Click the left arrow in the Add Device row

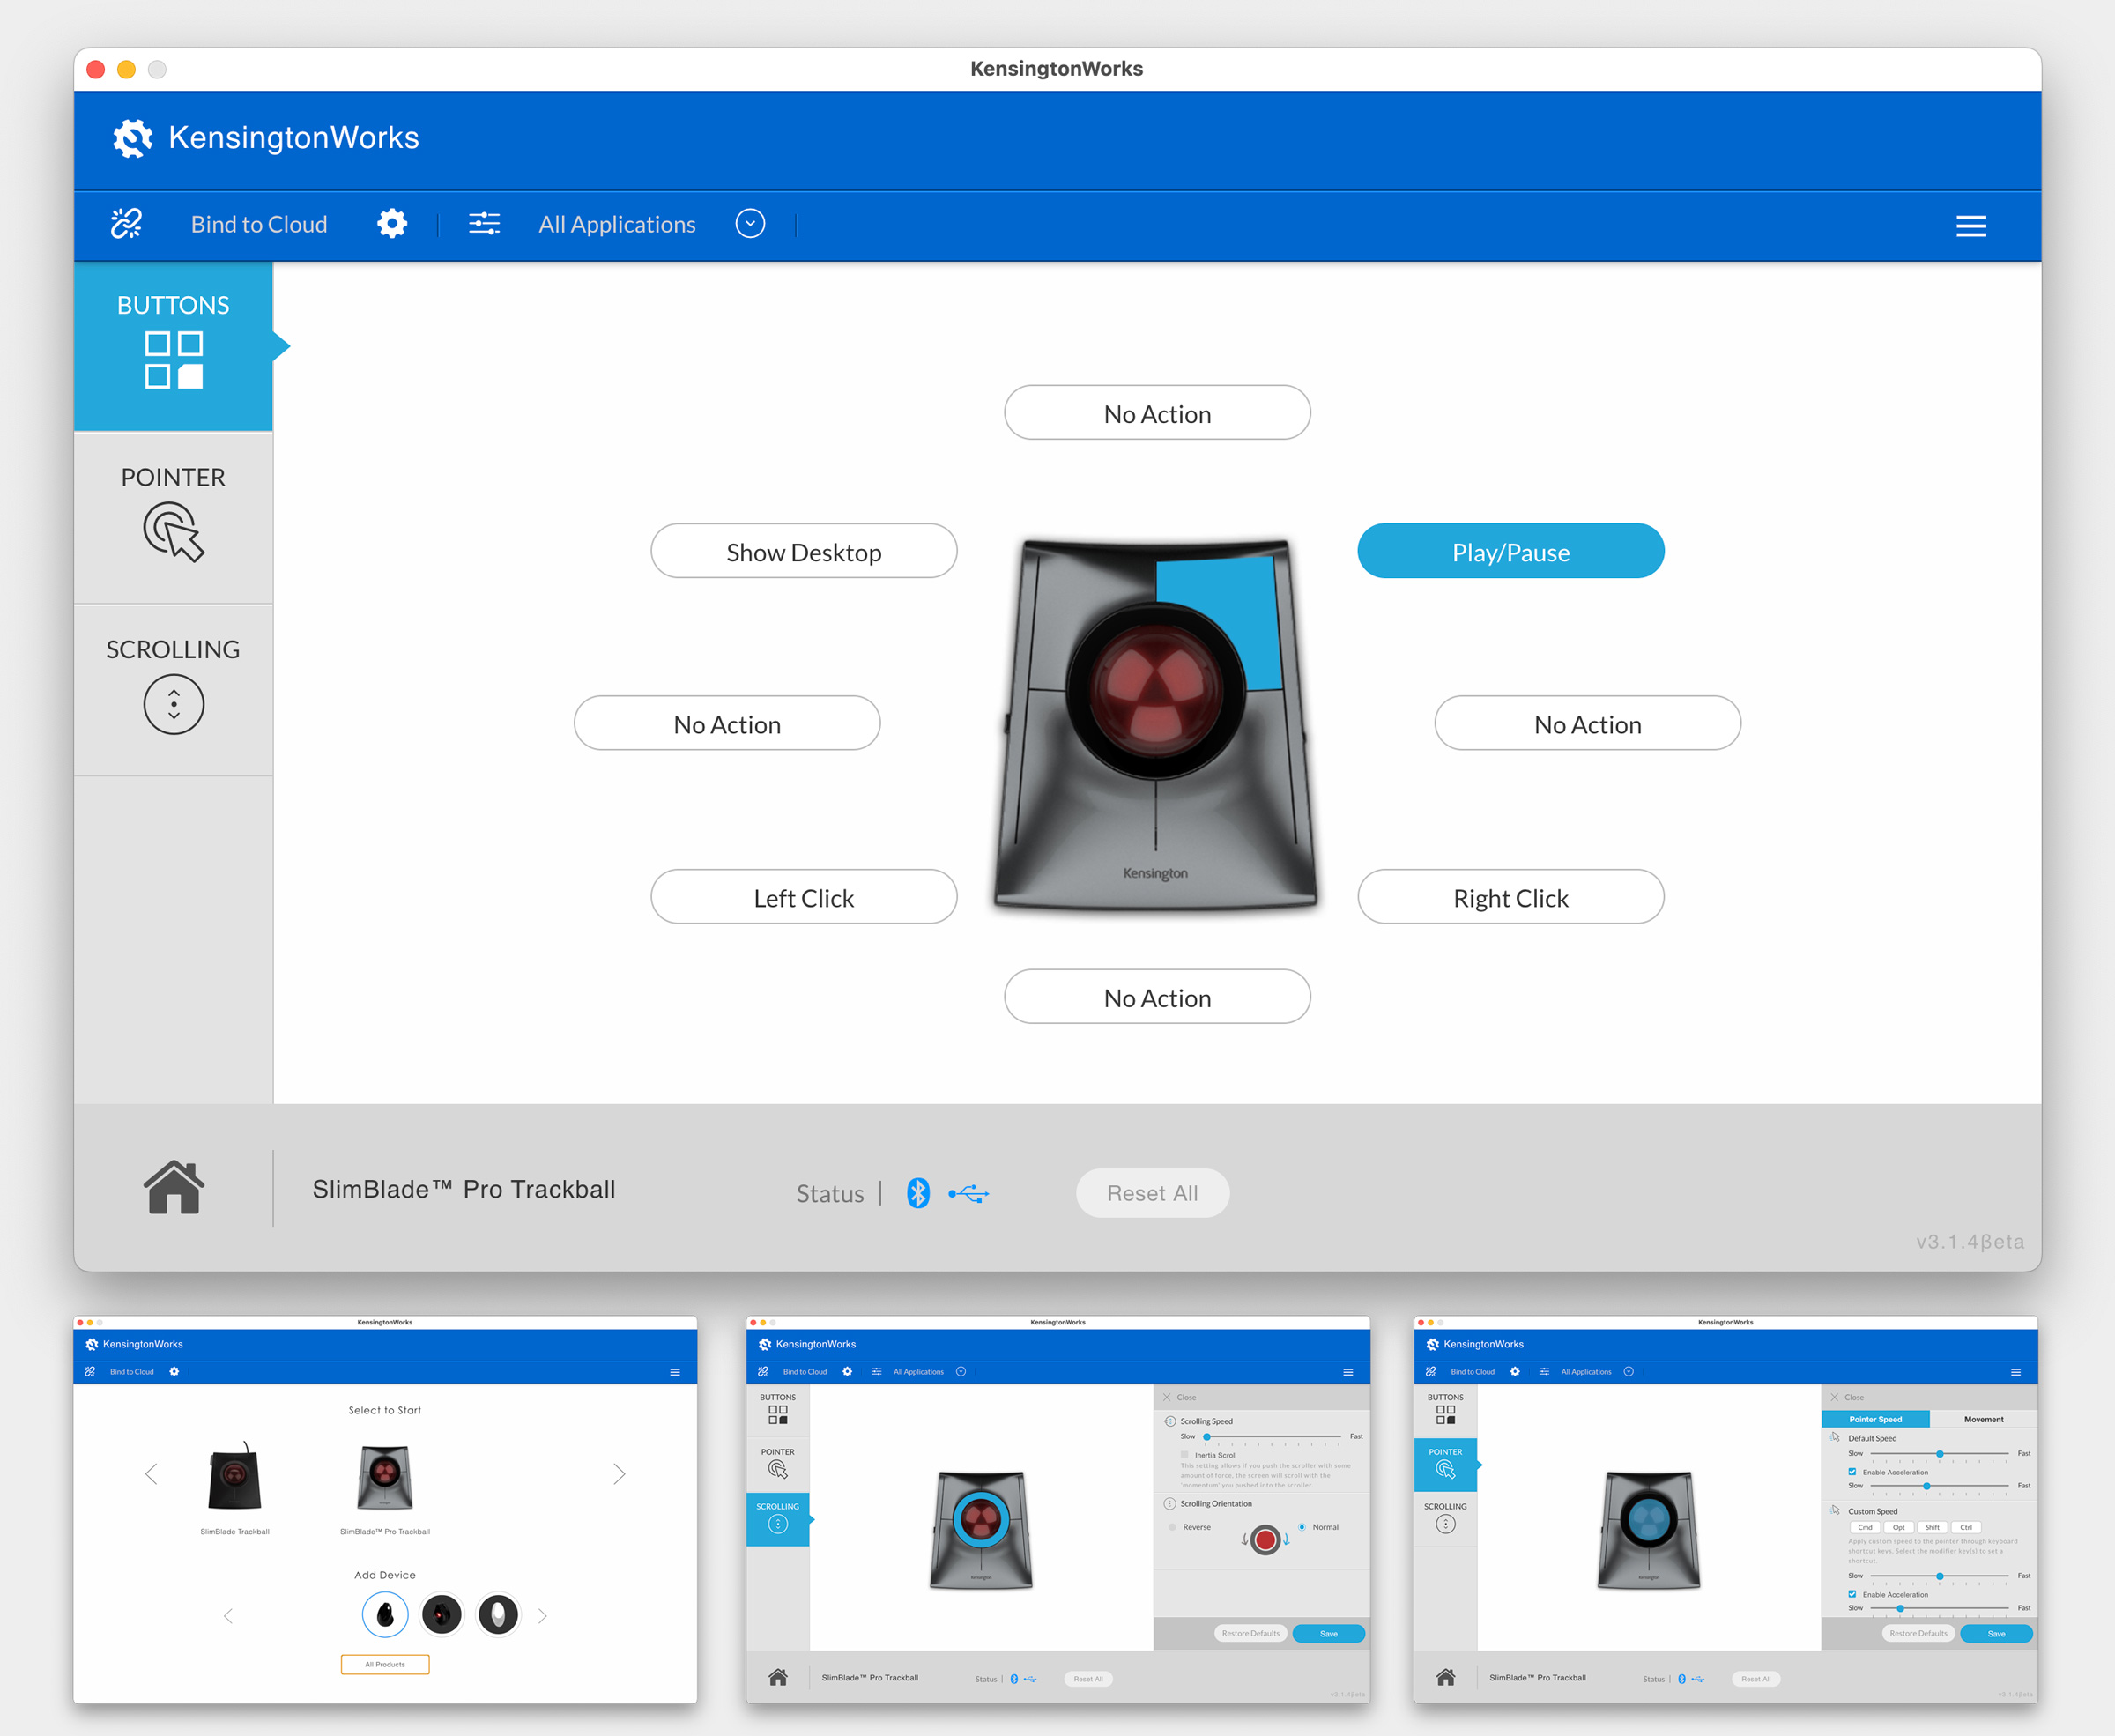click(x=228, y=1615)
